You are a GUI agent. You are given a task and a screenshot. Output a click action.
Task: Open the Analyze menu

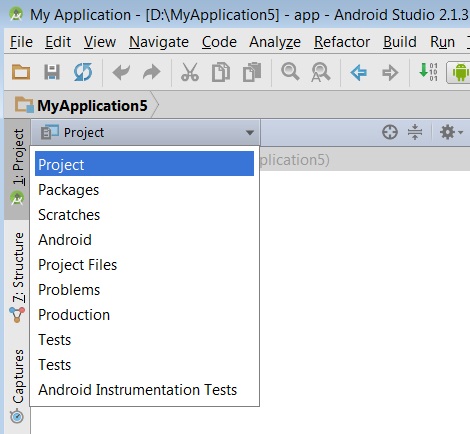(275, 42)
